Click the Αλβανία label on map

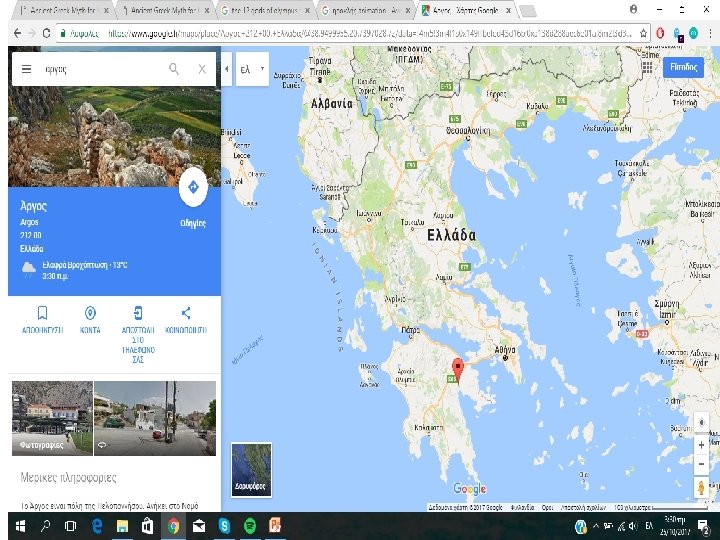pyautogui.click(x=332, y=104)
